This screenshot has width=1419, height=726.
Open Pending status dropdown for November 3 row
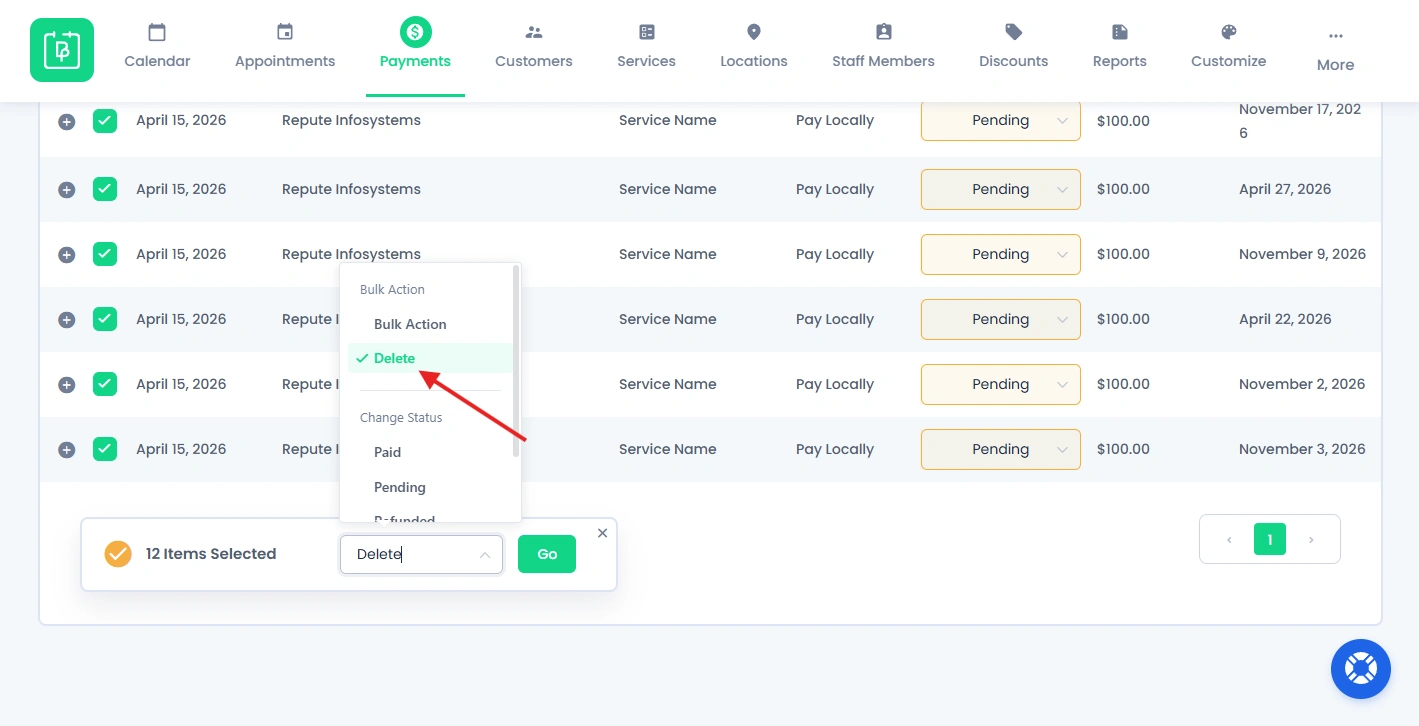pos(1001,449)
